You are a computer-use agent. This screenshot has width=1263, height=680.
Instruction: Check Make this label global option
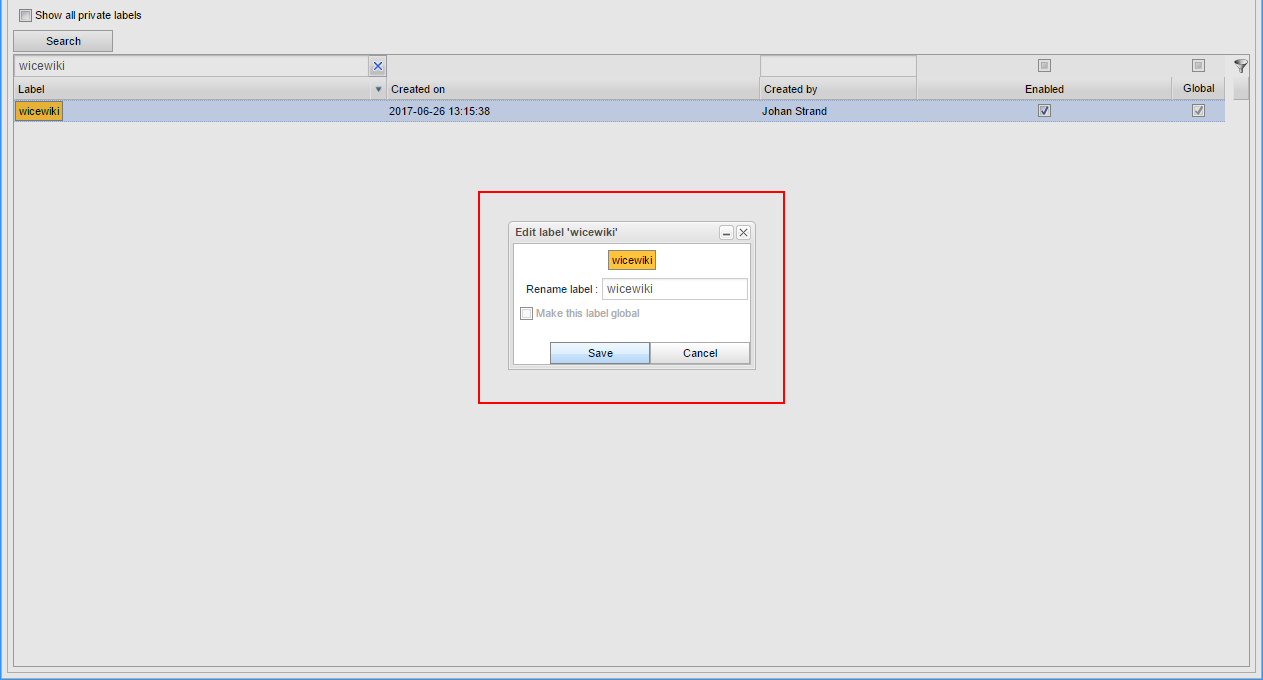click(527, 313)
